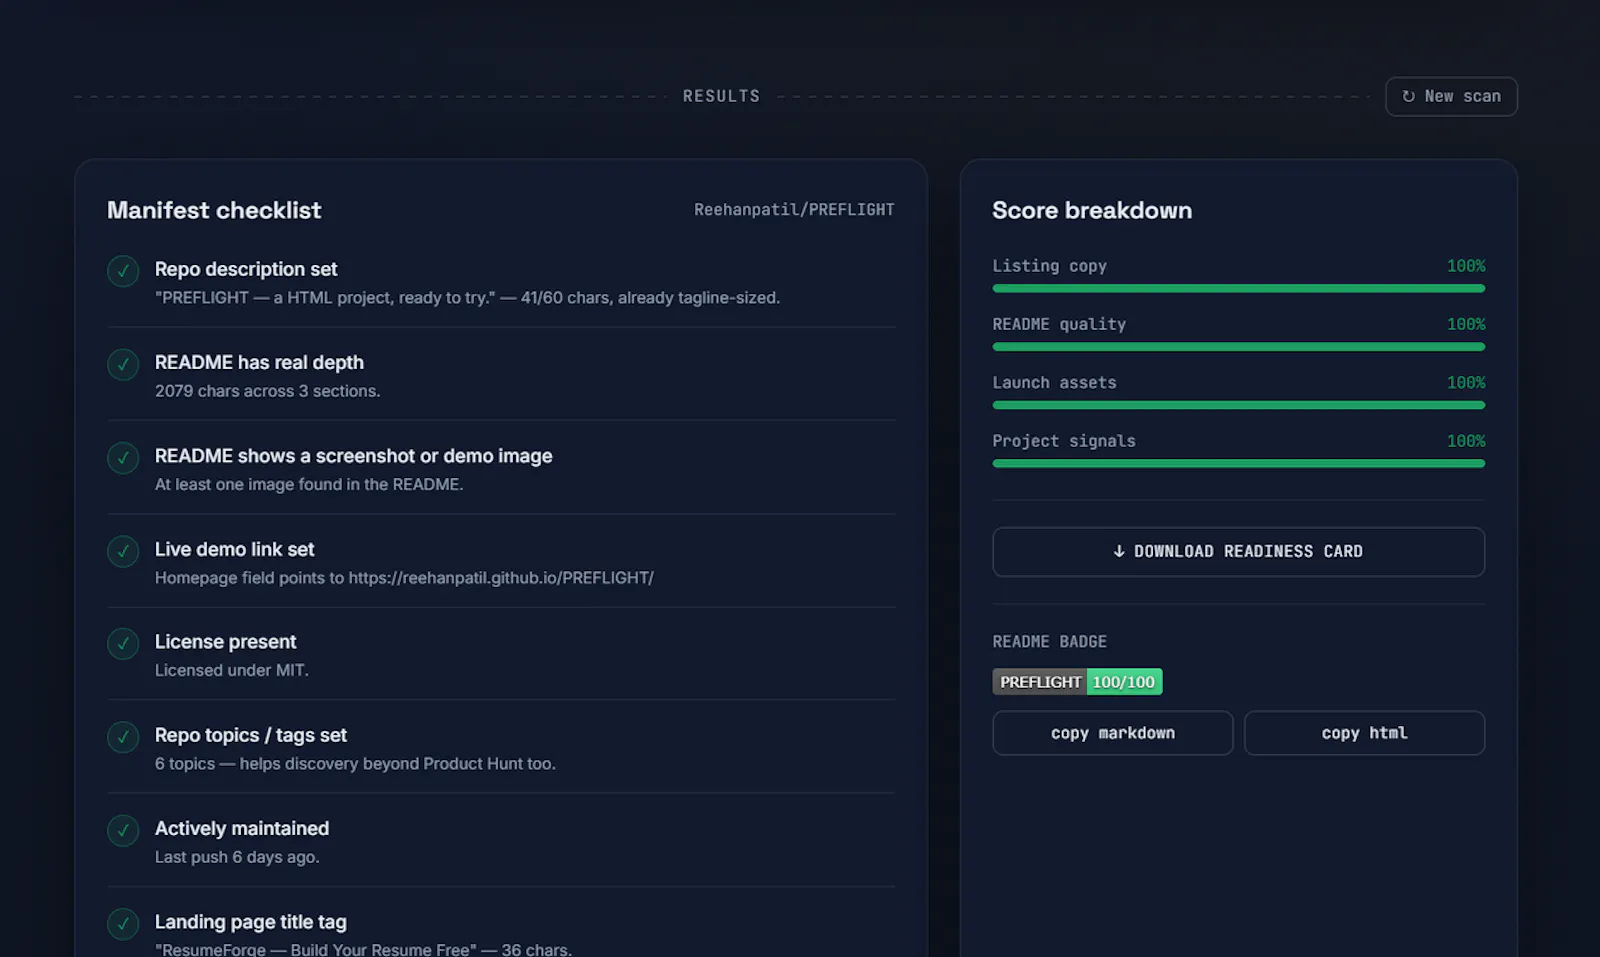This screenshot has height=957, width=1600.
Task: Click the checkmark icon beside Actively maintained
Action: pos(123,830)
